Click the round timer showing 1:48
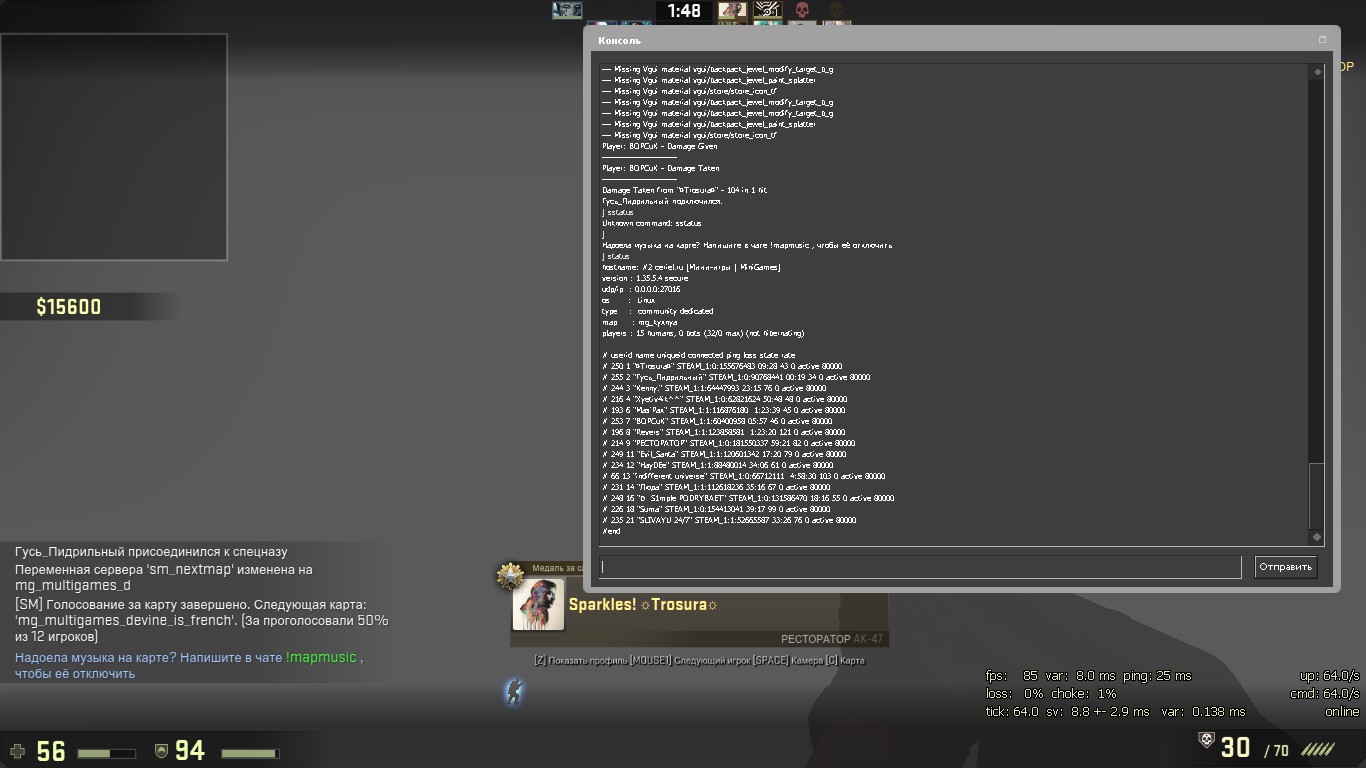 684,11
